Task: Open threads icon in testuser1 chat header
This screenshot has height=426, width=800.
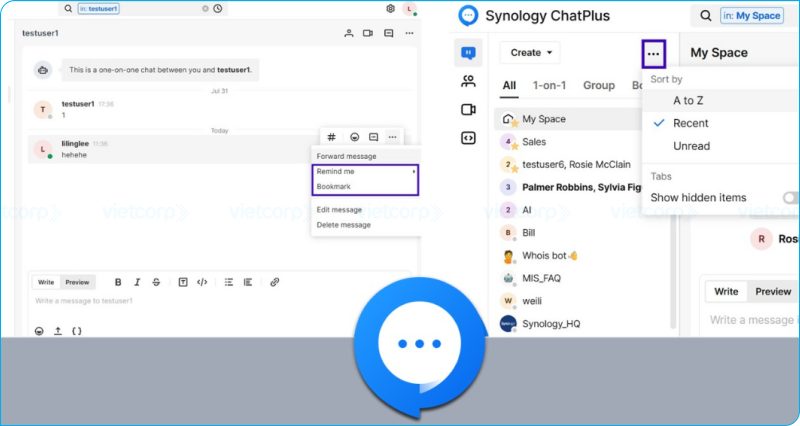Action: (389, 33)
